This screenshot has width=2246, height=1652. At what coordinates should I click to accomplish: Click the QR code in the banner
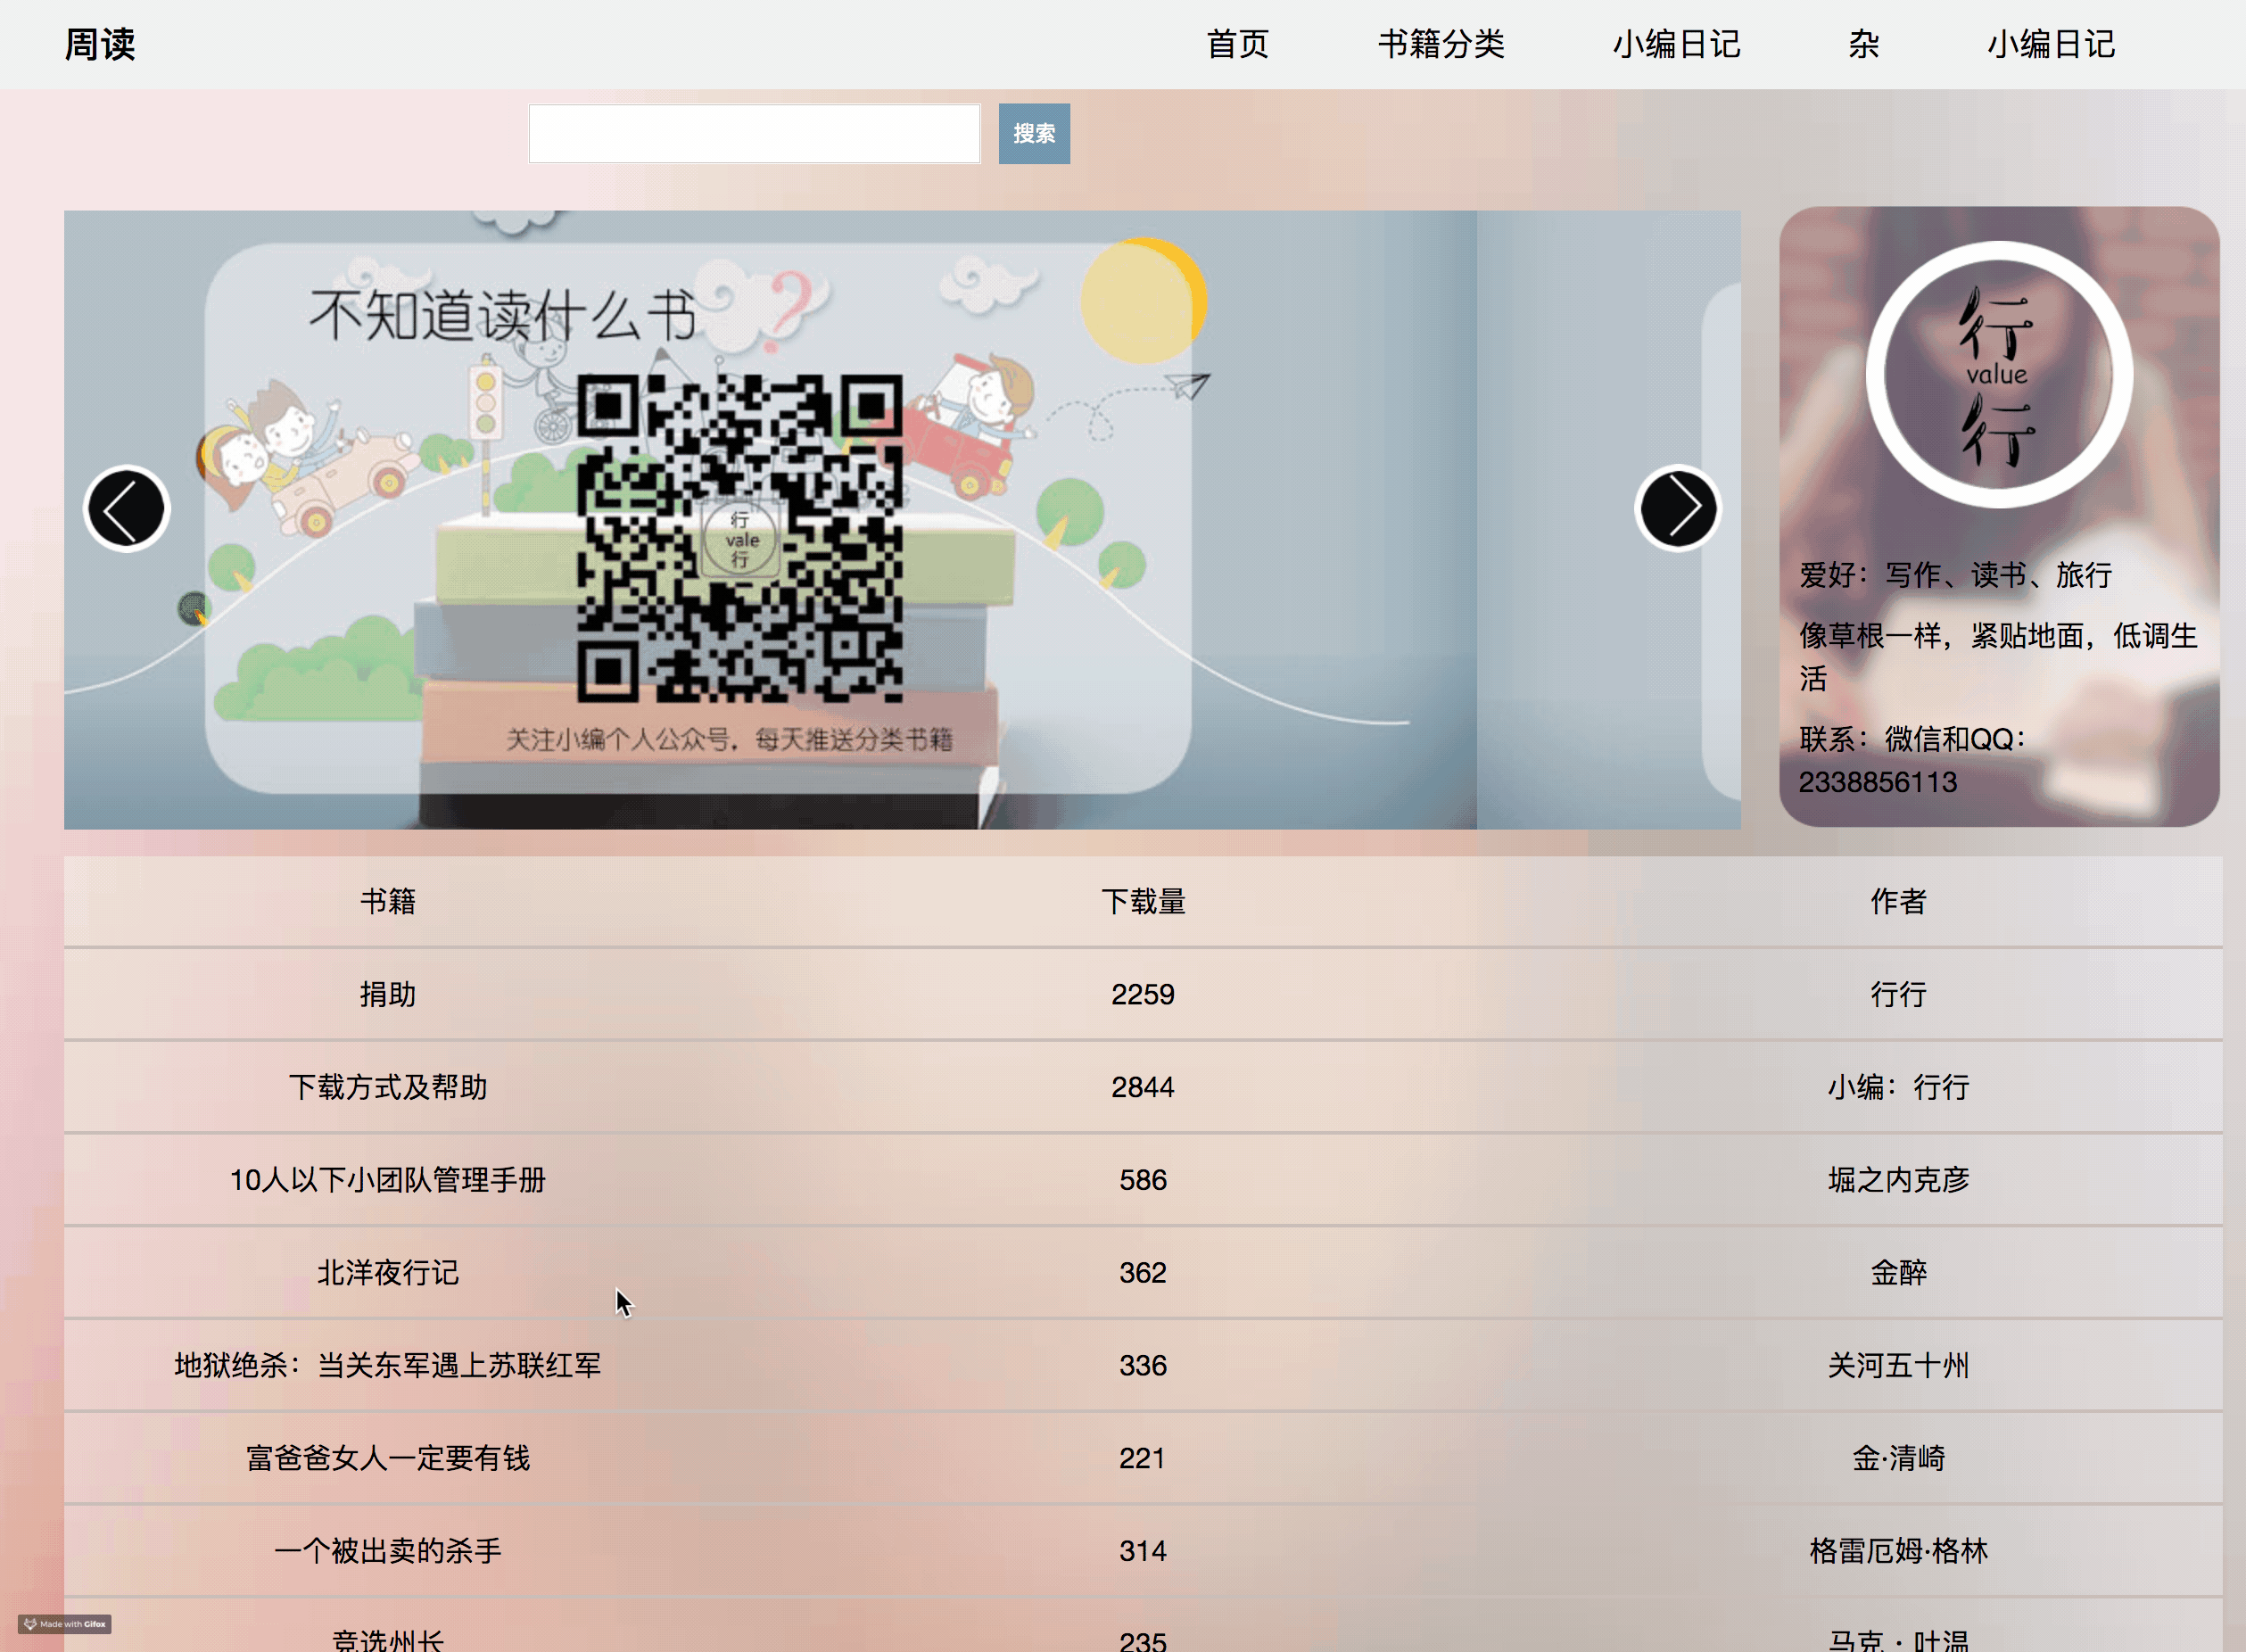pos(739,538)
